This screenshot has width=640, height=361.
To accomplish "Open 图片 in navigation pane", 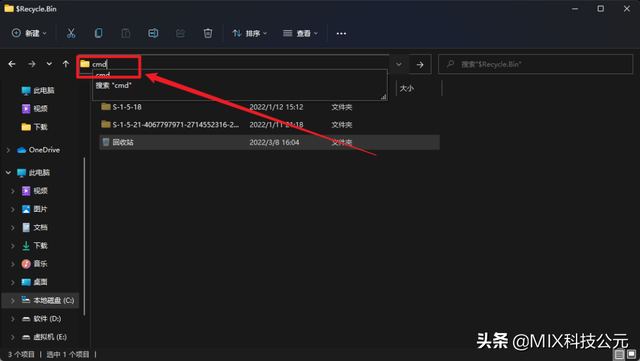I will 35,209.
